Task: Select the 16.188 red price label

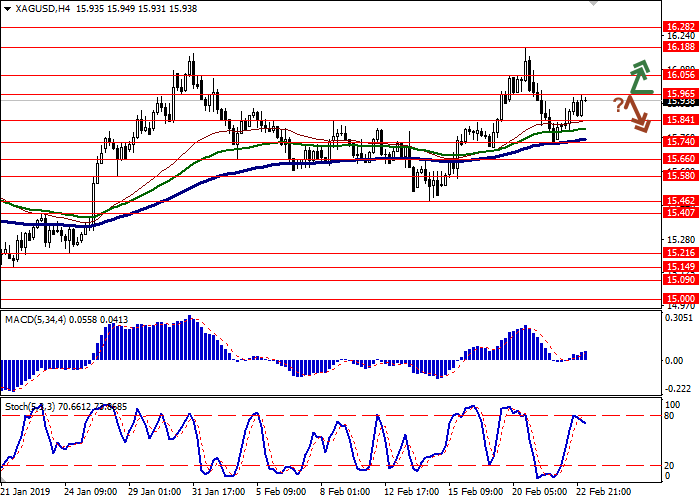Action: [x=679, y=46]
